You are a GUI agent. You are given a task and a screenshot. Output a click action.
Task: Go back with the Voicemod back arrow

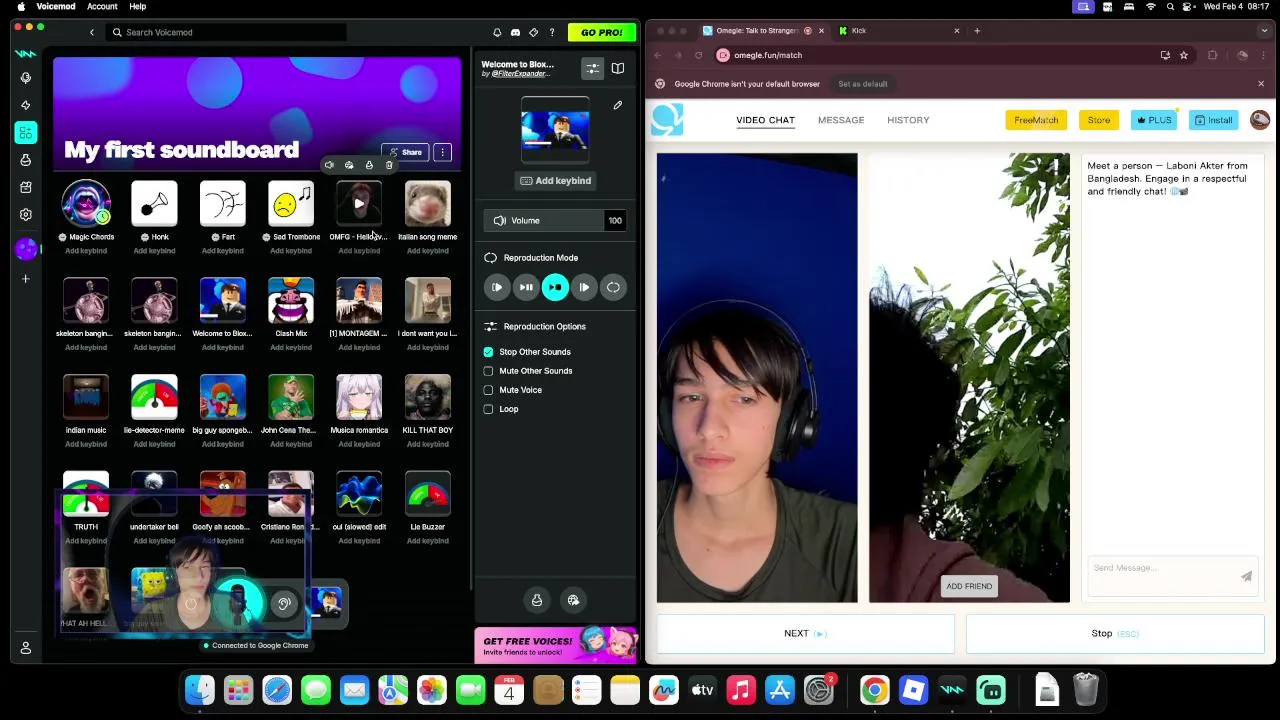tap(92, 32)
